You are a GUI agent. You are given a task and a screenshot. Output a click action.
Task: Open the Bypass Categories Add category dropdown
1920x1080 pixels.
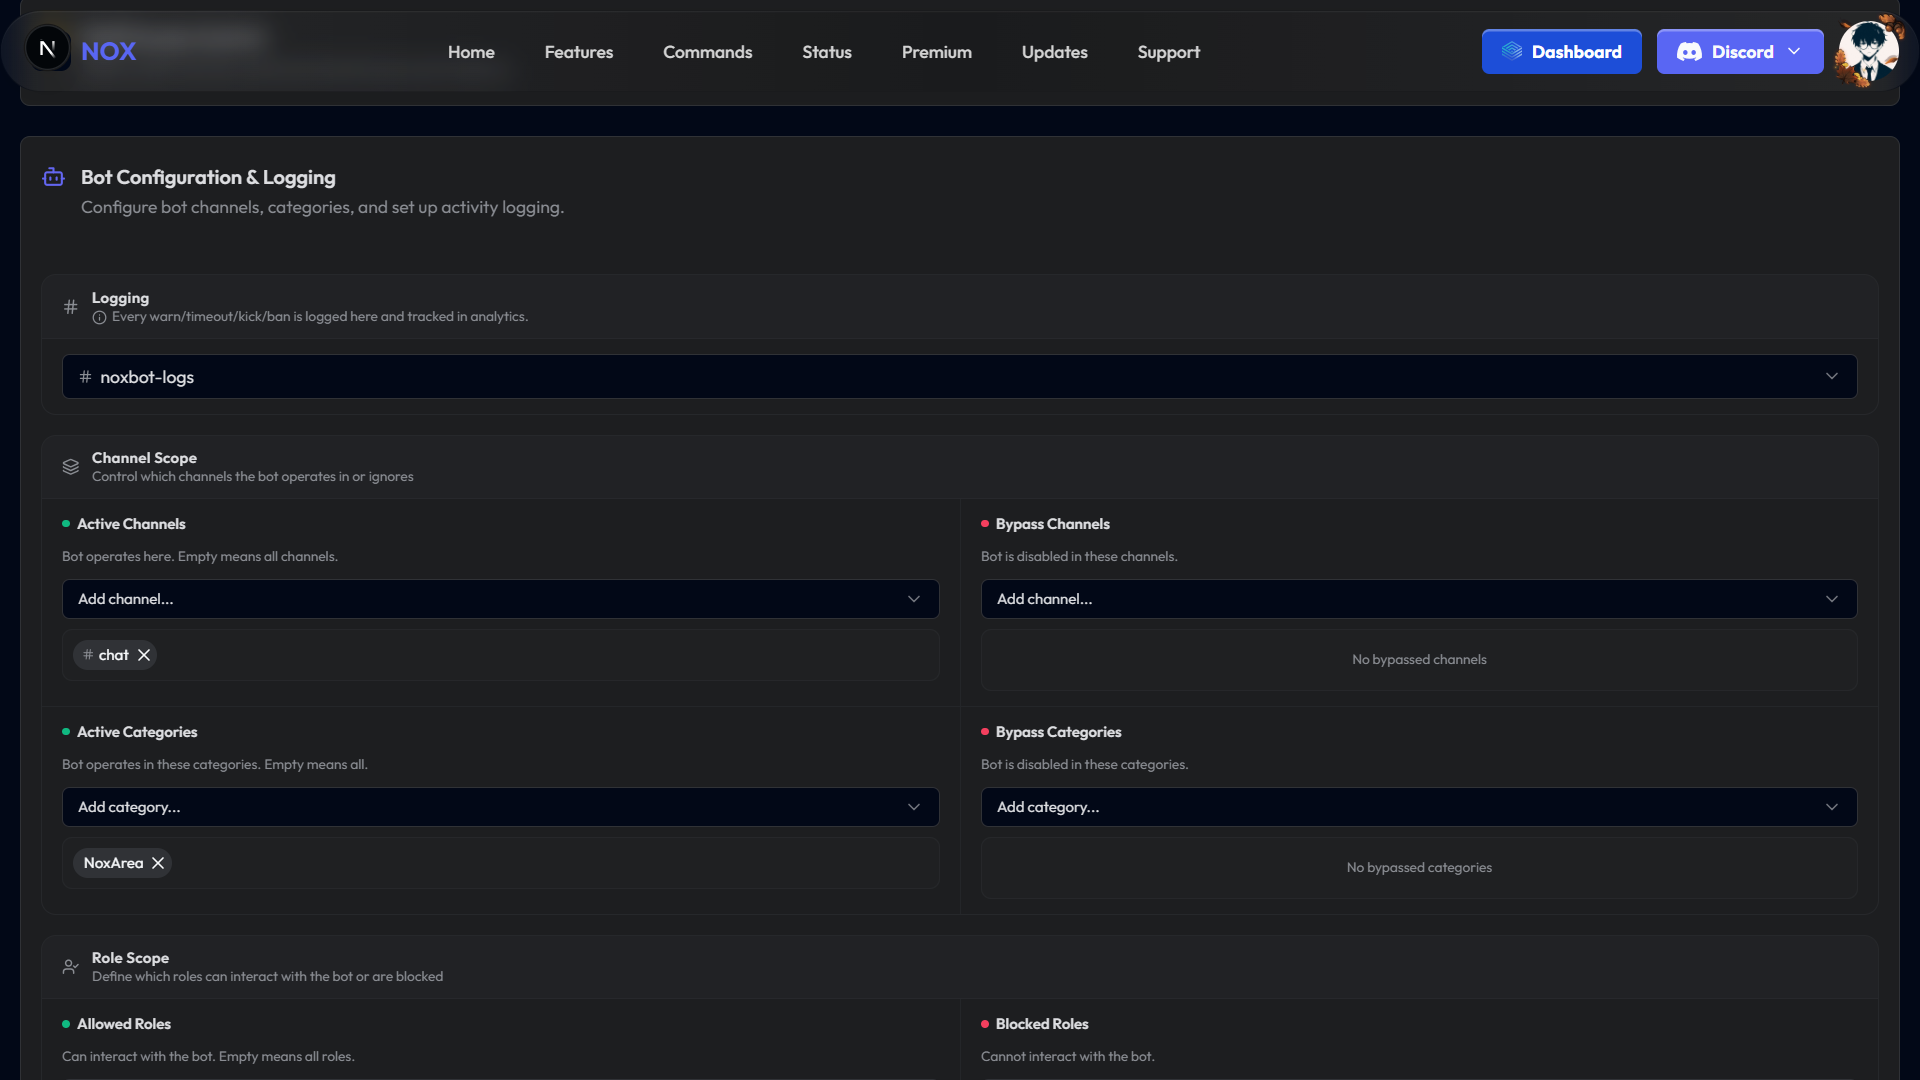click(1419, 807)
